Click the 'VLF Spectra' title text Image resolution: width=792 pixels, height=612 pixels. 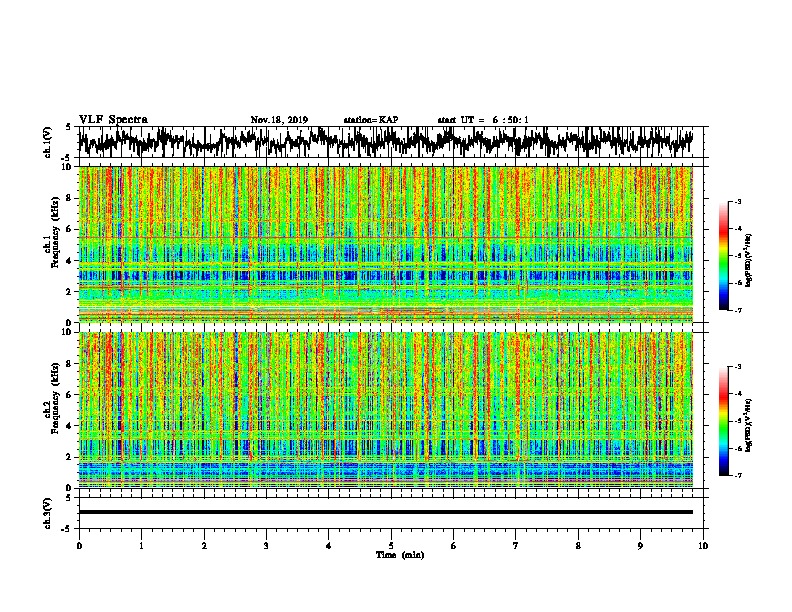[x=113, y=120]
